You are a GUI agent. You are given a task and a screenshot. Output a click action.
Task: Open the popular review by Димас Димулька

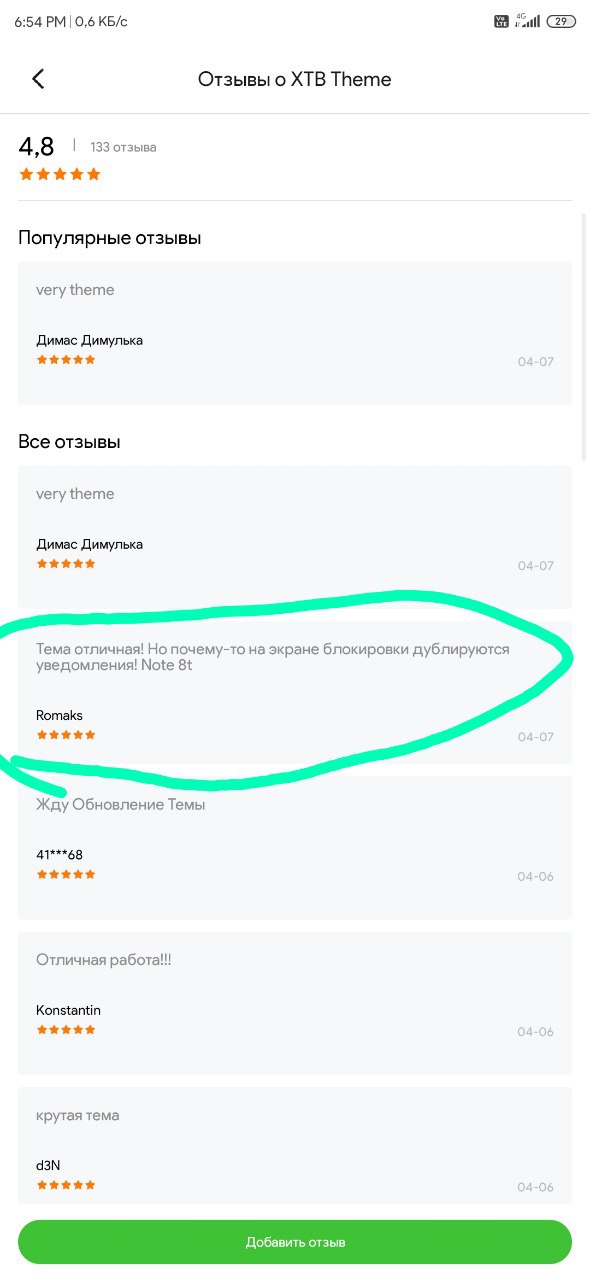[295, 333]
